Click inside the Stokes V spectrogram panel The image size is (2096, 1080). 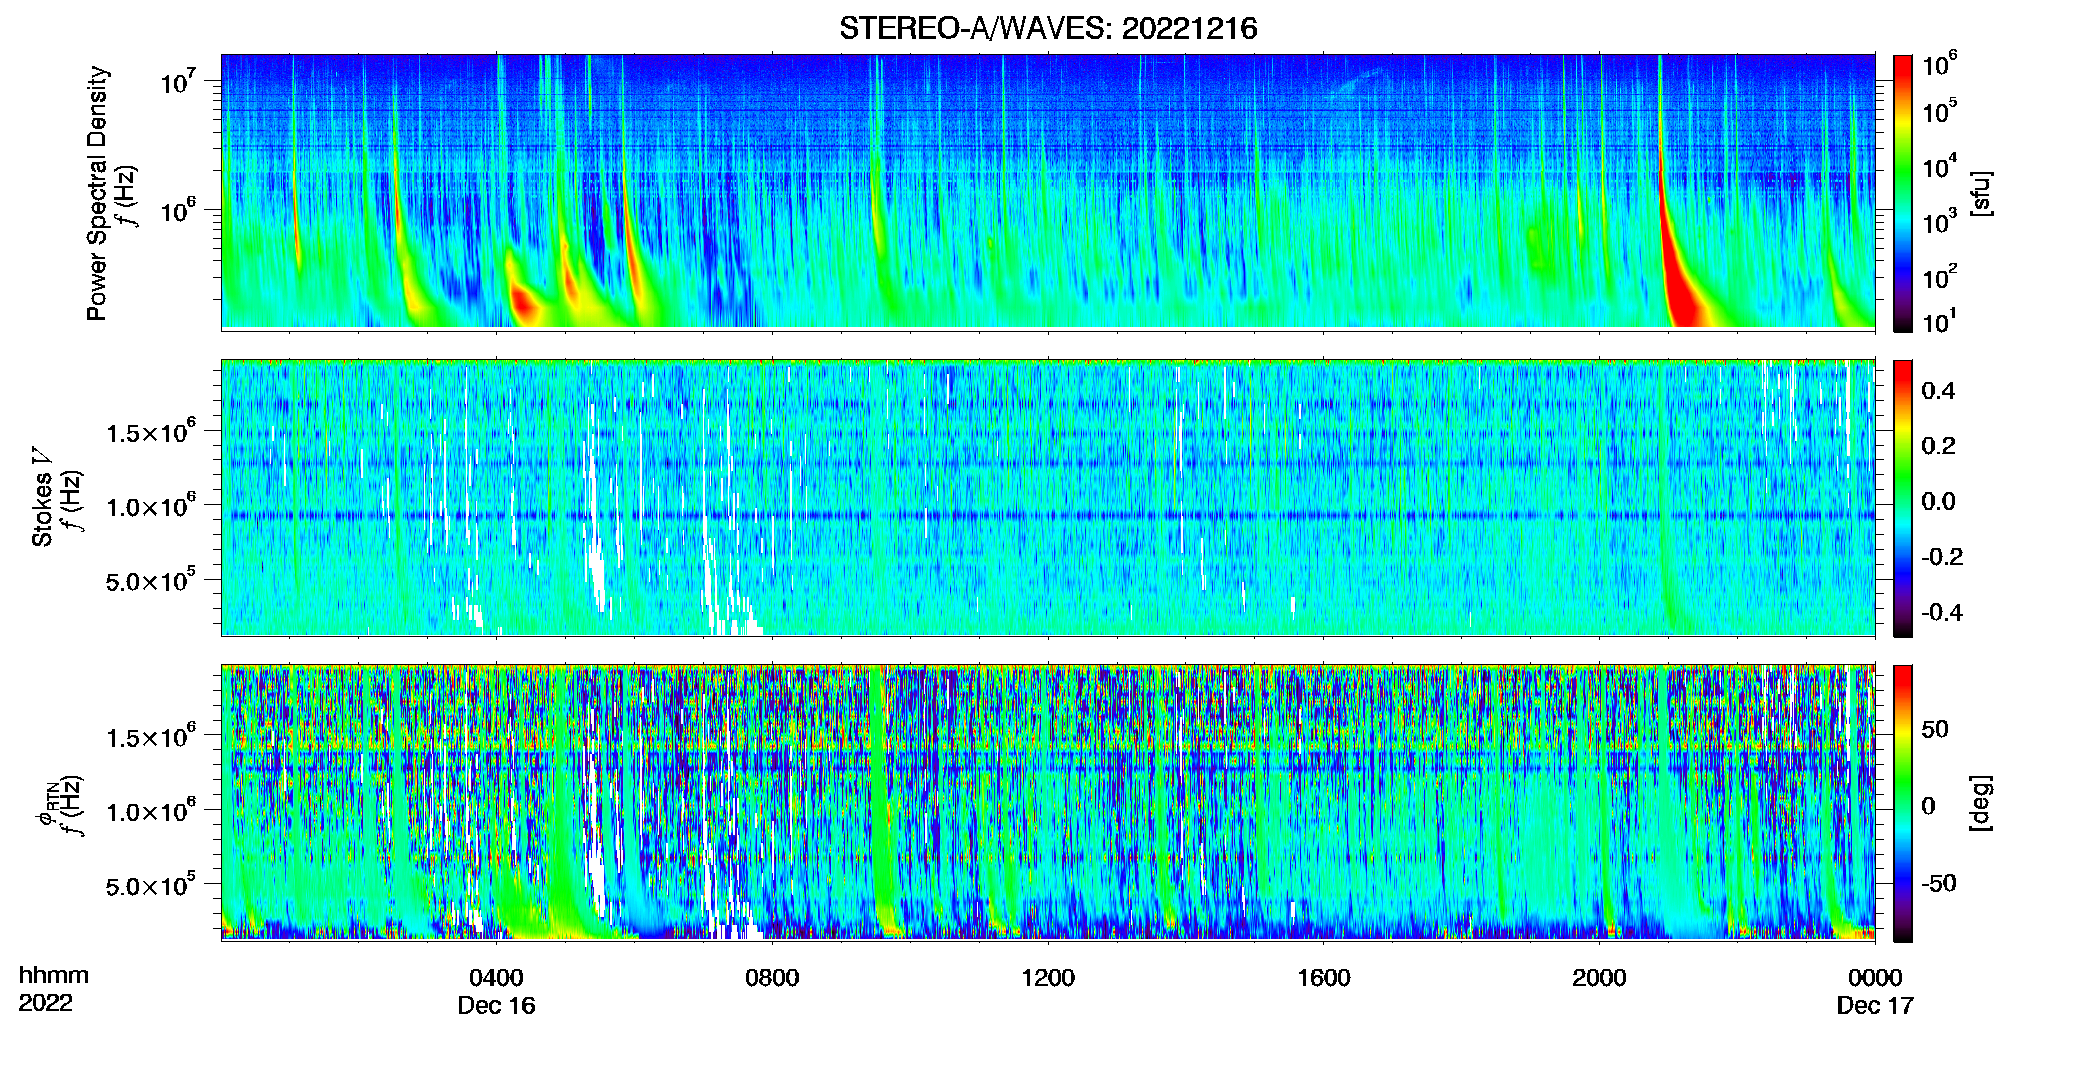1048,498
